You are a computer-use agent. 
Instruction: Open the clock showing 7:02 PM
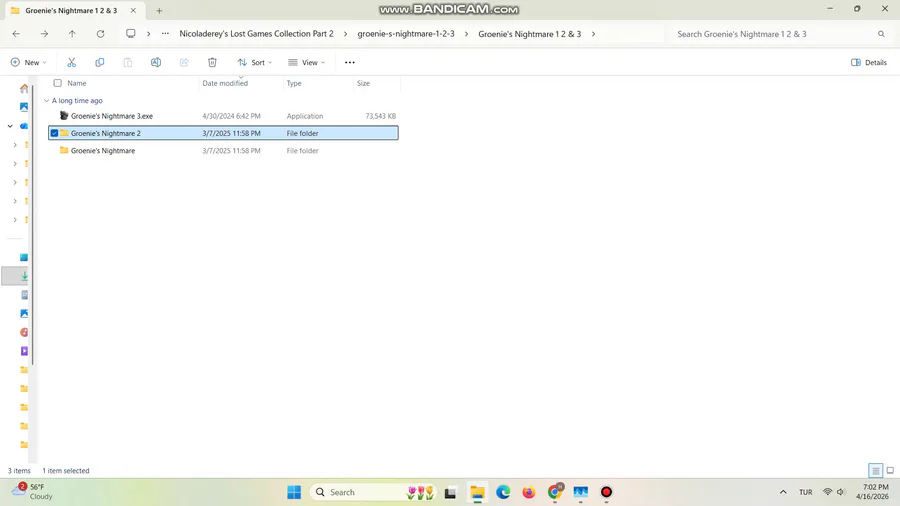(872, 492)
